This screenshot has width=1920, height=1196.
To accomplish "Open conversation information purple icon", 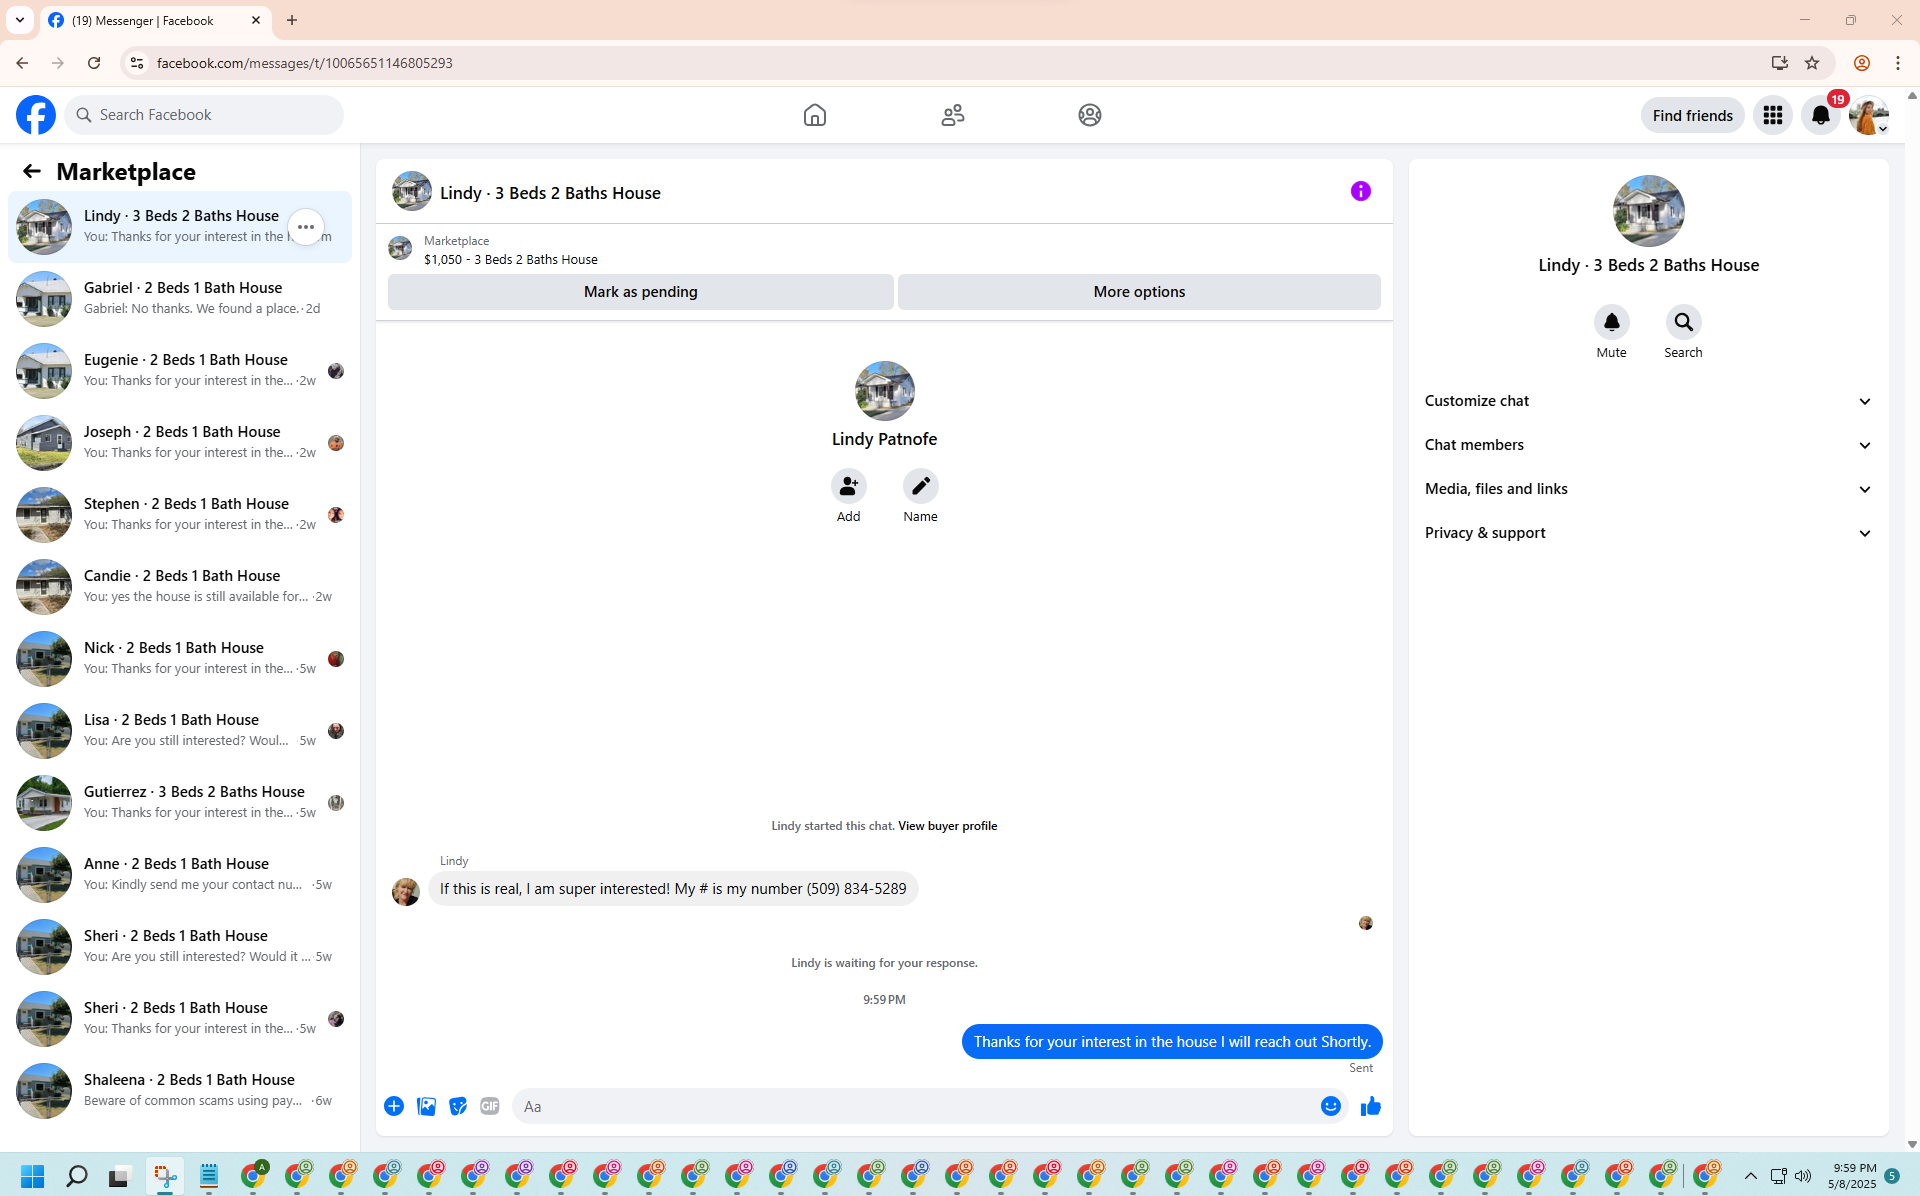I will [1361, 191].
